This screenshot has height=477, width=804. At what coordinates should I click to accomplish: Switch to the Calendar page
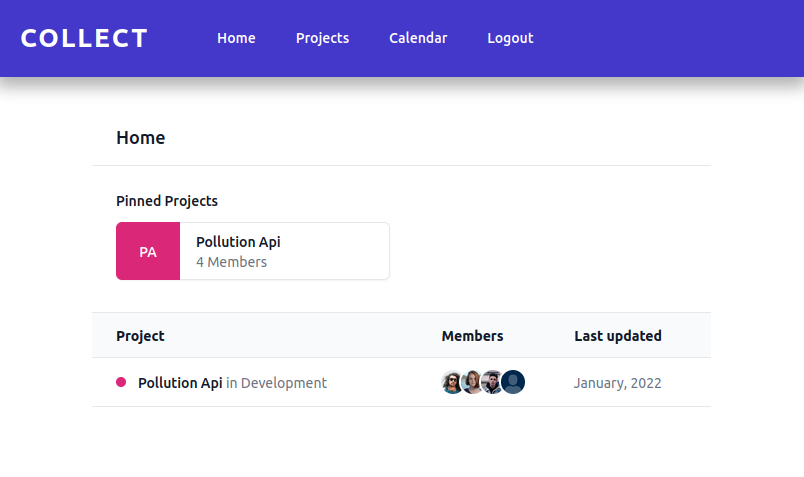click(418, 38)
